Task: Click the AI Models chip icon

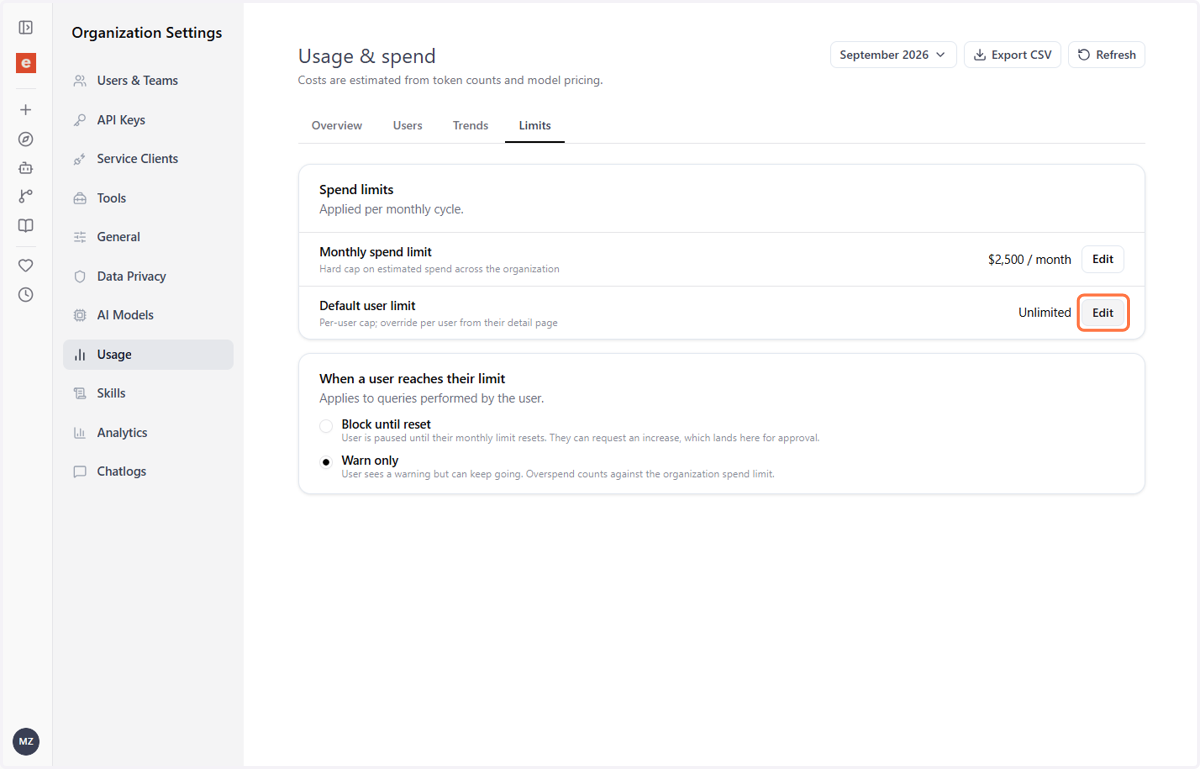Action: [x=80, y=315]
